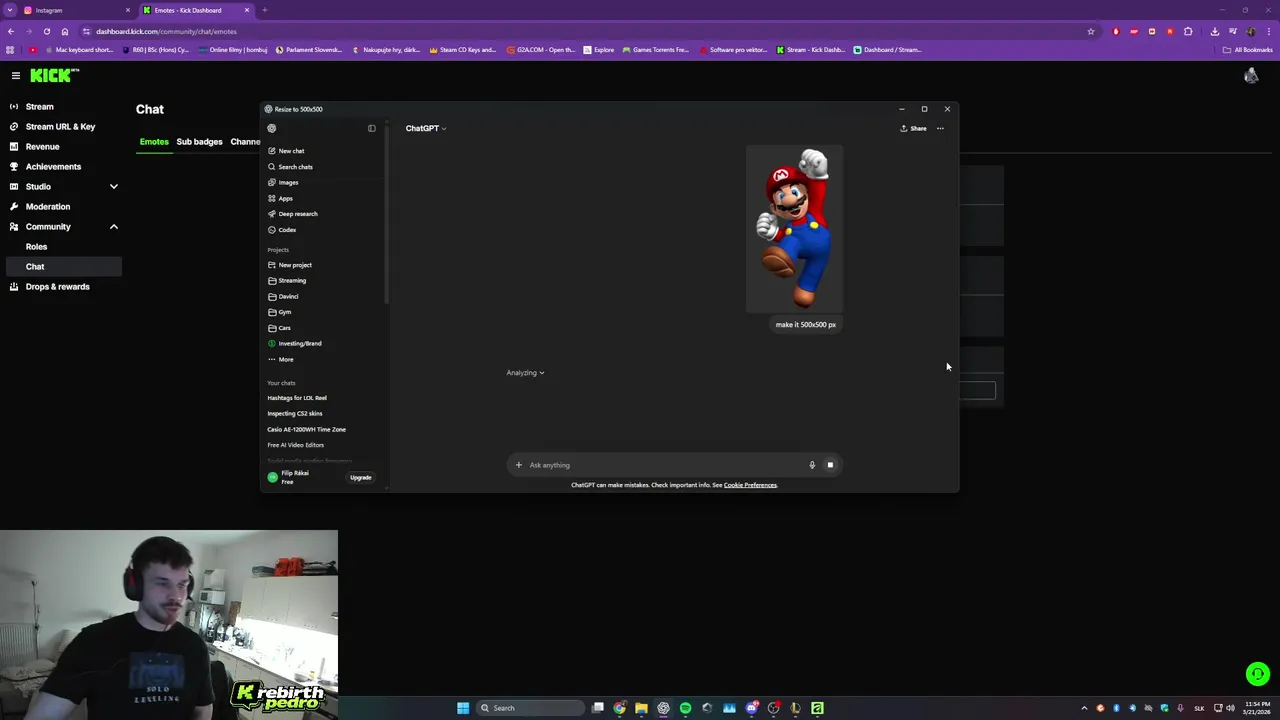Select Chat under Community
Screen dimensions: 1280x720
[x=62, y=266]
